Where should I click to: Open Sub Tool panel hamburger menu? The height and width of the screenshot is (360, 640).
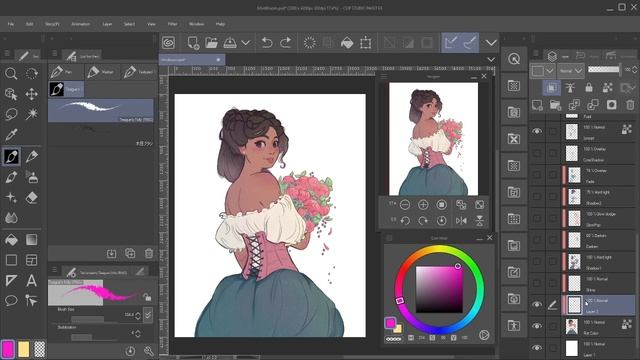click(x=54, y=53)
